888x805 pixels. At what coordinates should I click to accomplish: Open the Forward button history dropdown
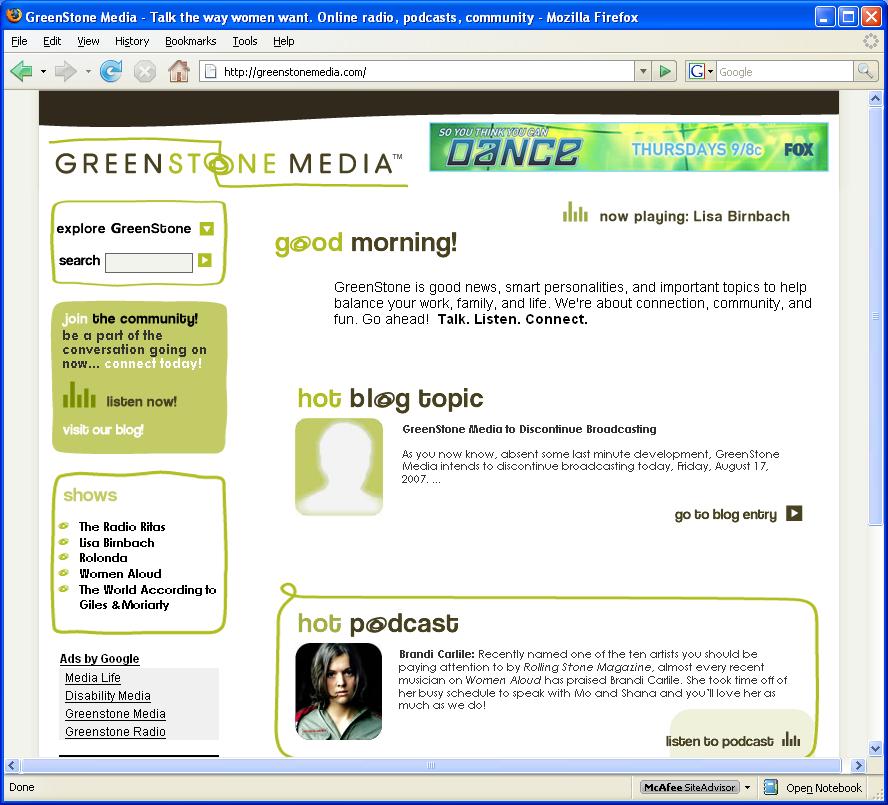coord(88,72)
